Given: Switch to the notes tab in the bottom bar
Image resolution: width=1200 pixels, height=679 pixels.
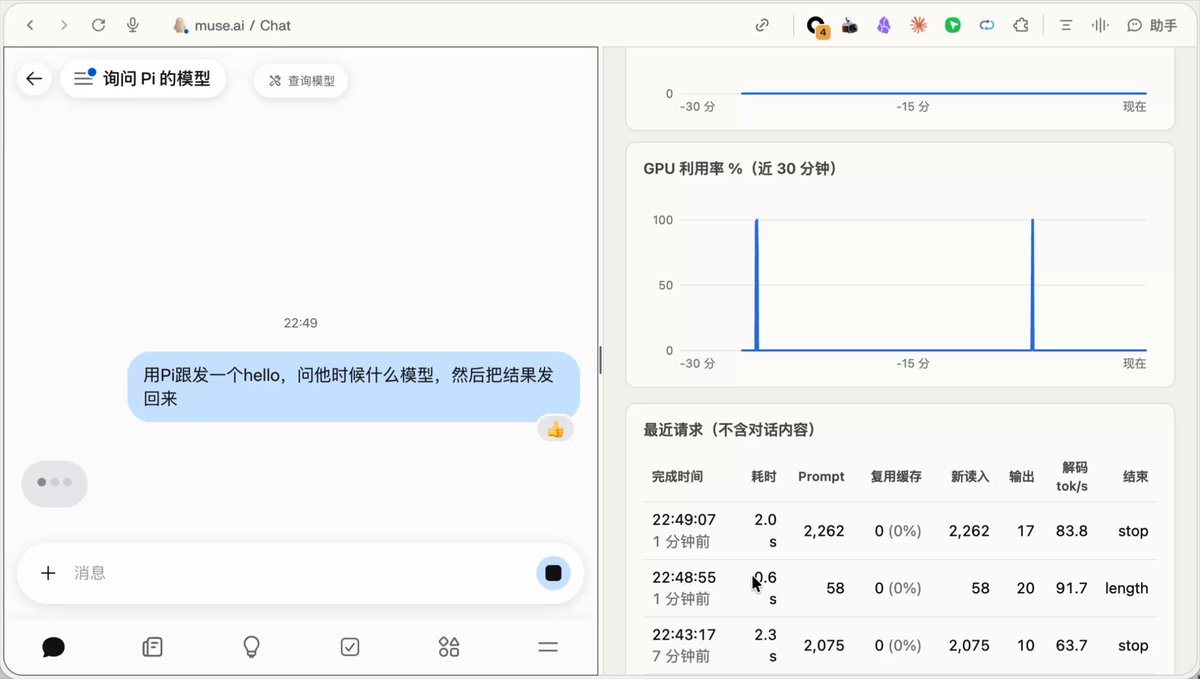Looking at the screenshot, I should tap(152, 647).
